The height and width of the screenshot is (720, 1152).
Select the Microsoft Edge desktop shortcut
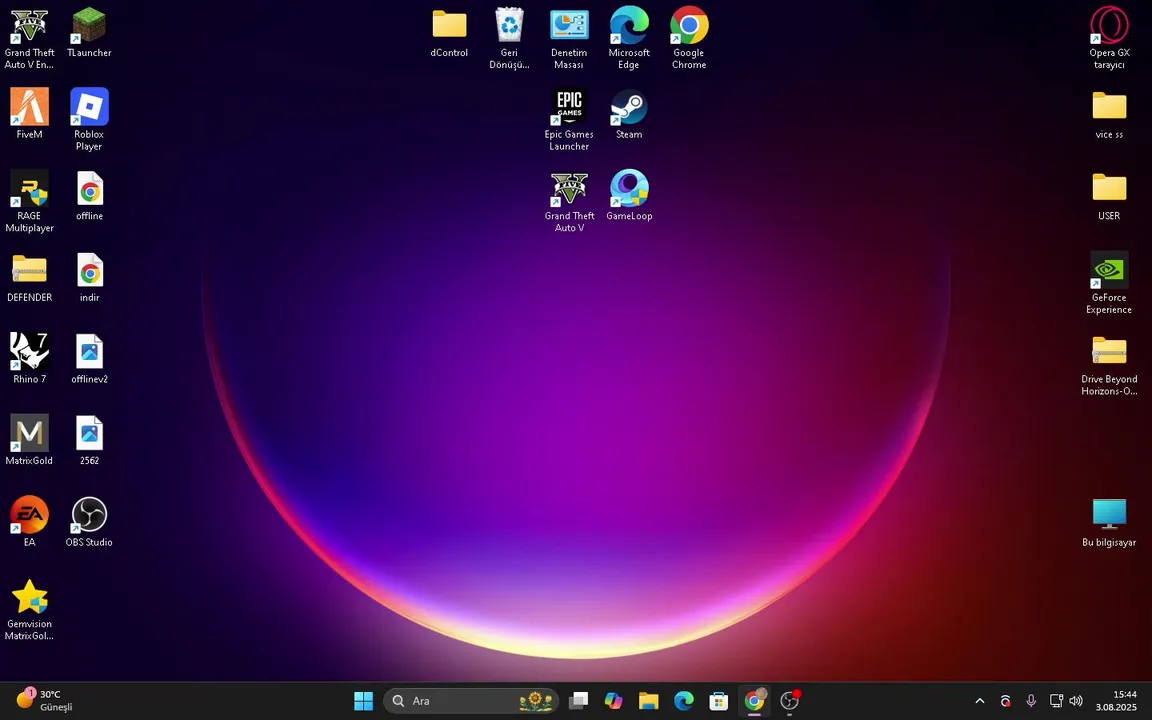[629, 38]
